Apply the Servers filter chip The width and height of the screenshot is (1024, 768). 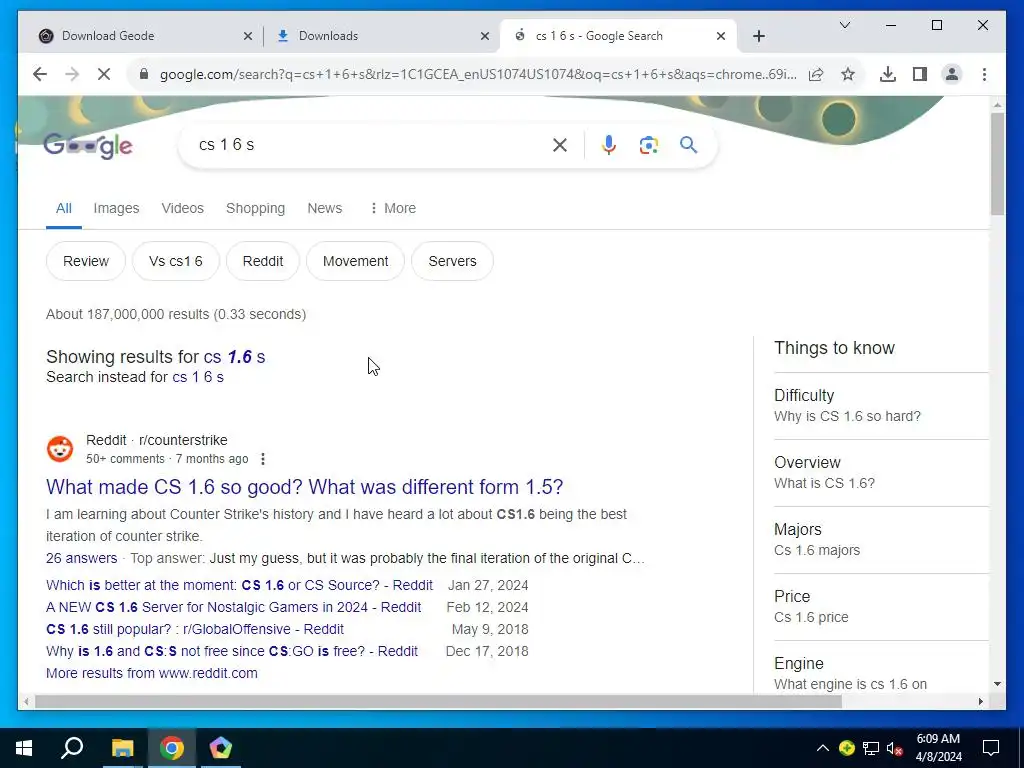click(x=452, y=261)
